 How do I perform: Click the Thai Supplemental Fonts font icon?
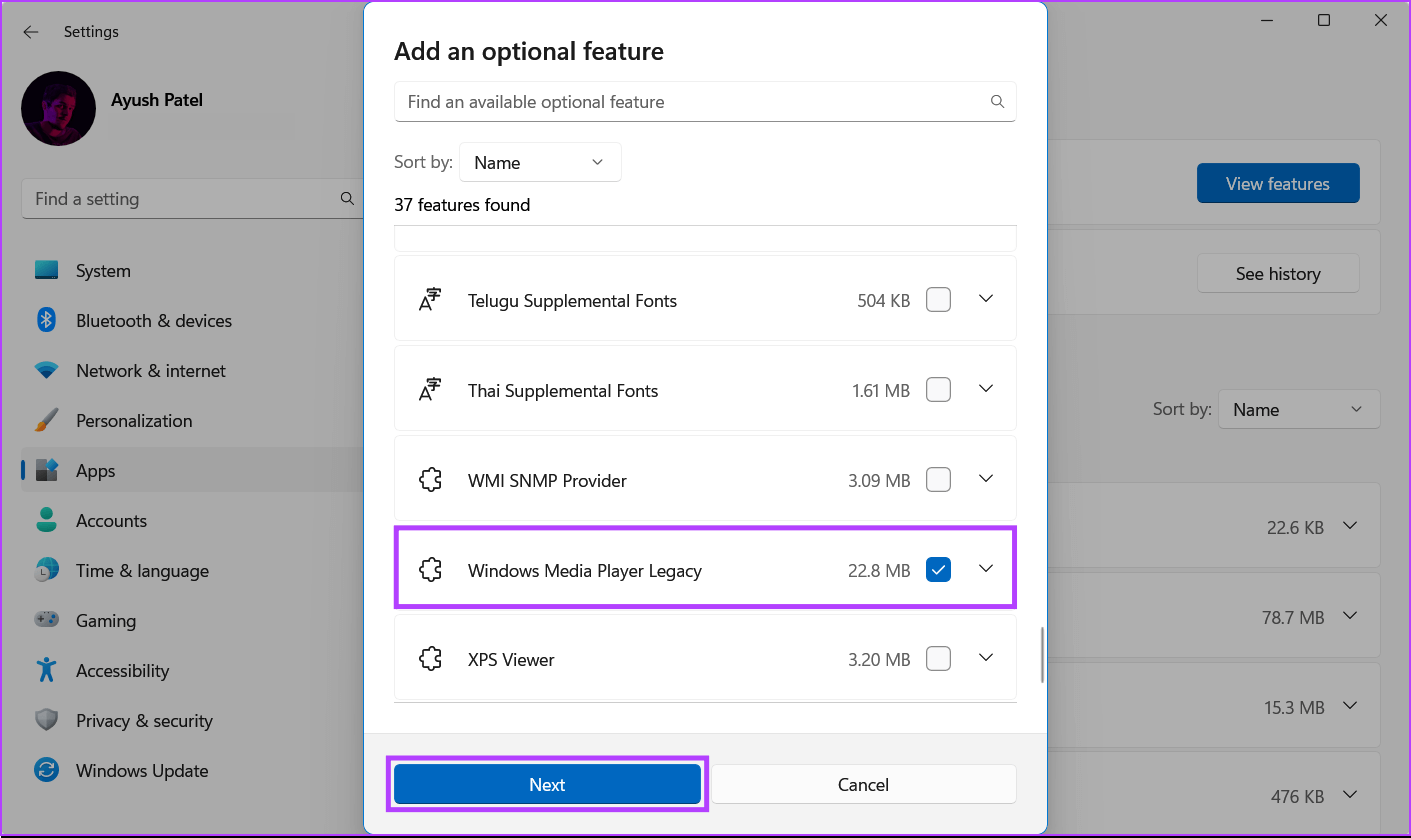[x=430, y=390]
